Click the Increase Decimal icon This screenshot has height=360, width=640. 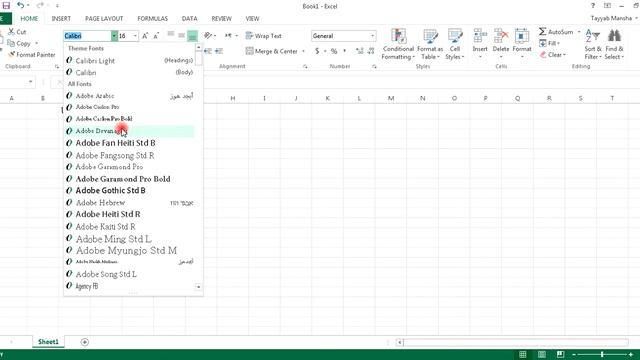click(360, 51)
